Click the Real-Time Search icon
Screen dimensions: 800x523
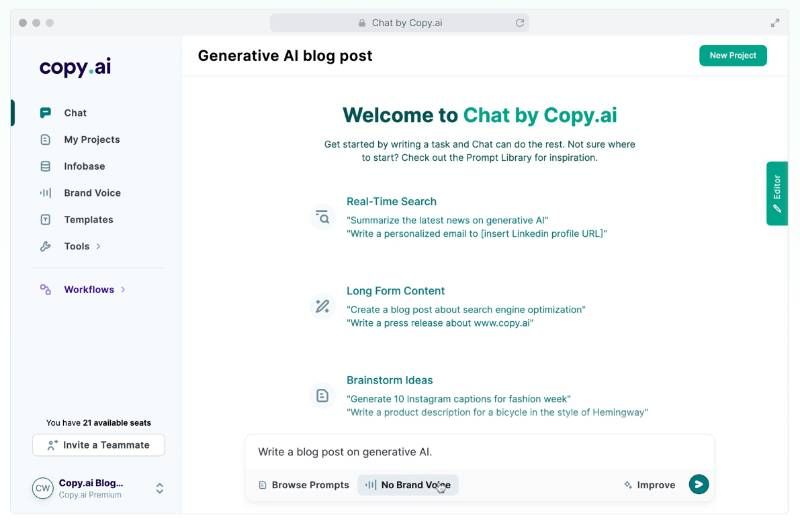pyautogui.click(x=322, y=217)
